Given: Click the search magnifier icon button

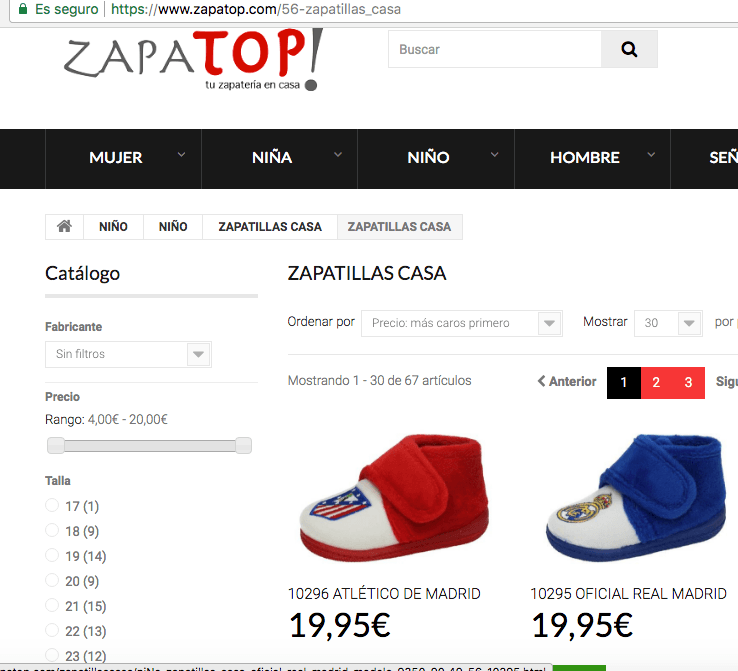Looking at the screenshot, I should [629, 49].
